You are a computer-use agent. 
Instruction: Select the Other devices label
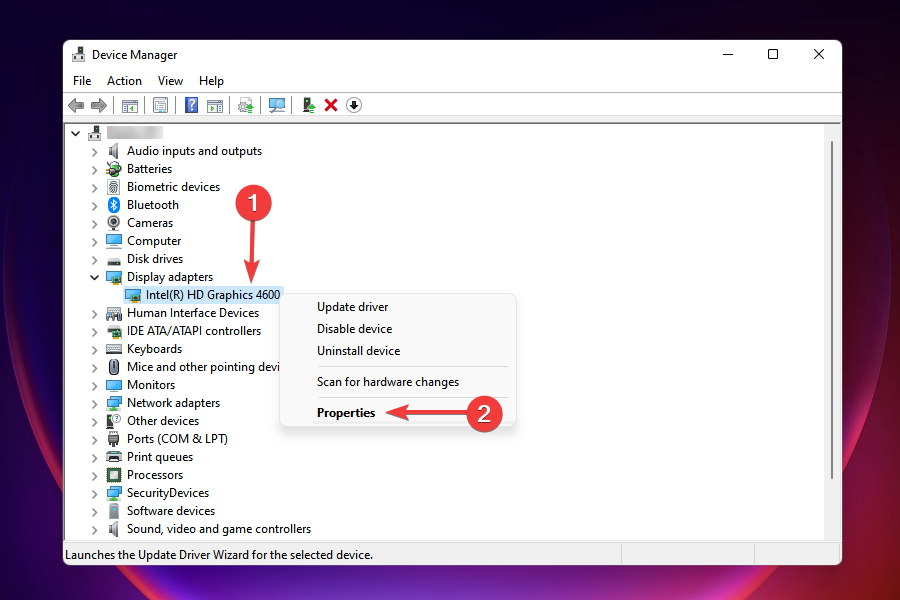[163, 421]
